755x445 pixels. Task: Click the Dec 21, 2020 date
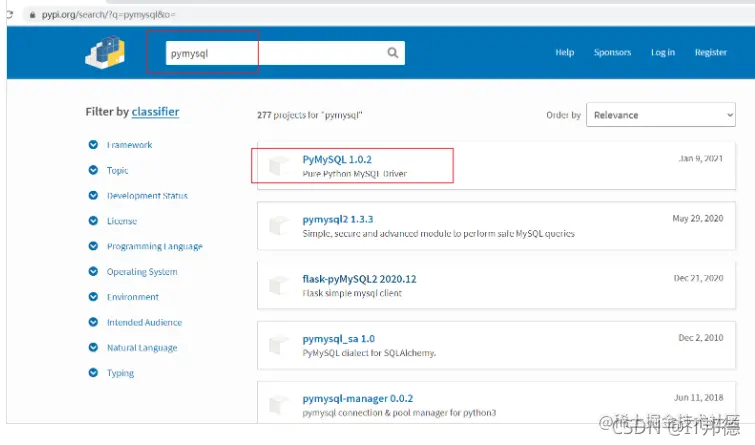[x=698, y=278]
